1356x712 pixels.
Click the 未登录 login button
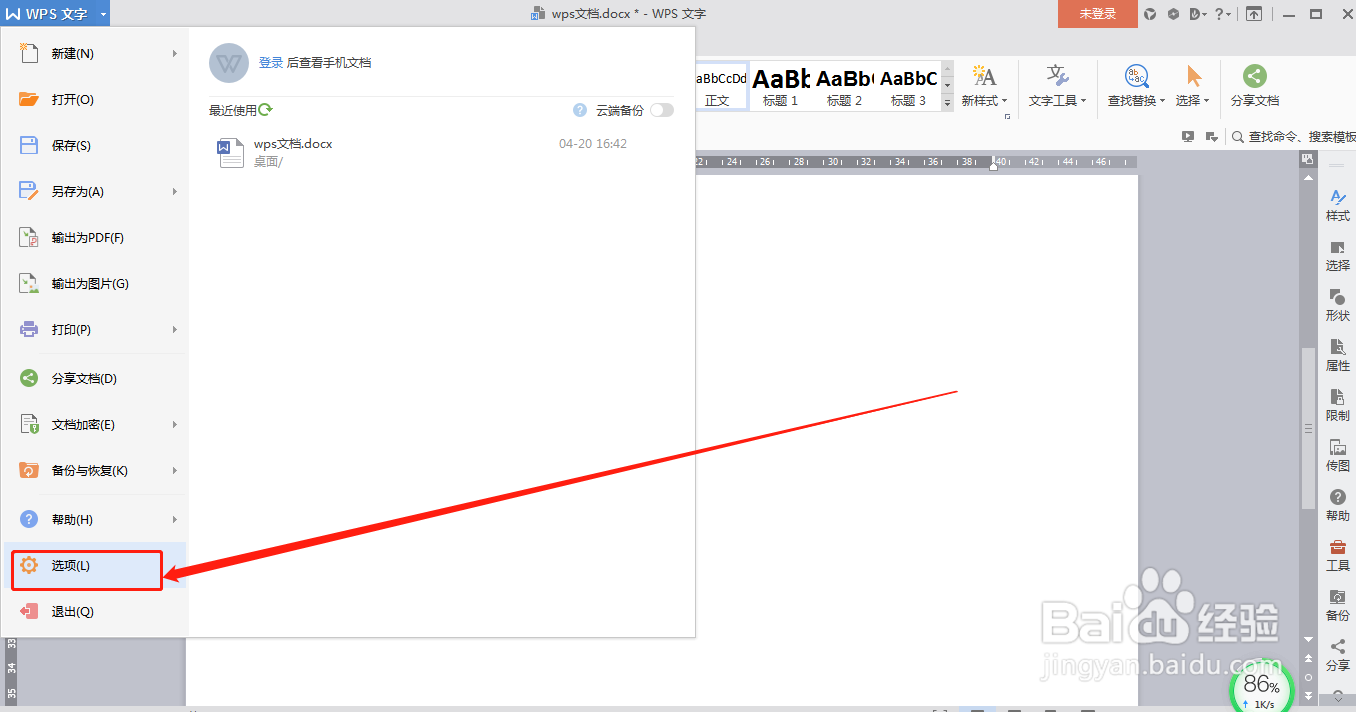[x=1097, y=14]
